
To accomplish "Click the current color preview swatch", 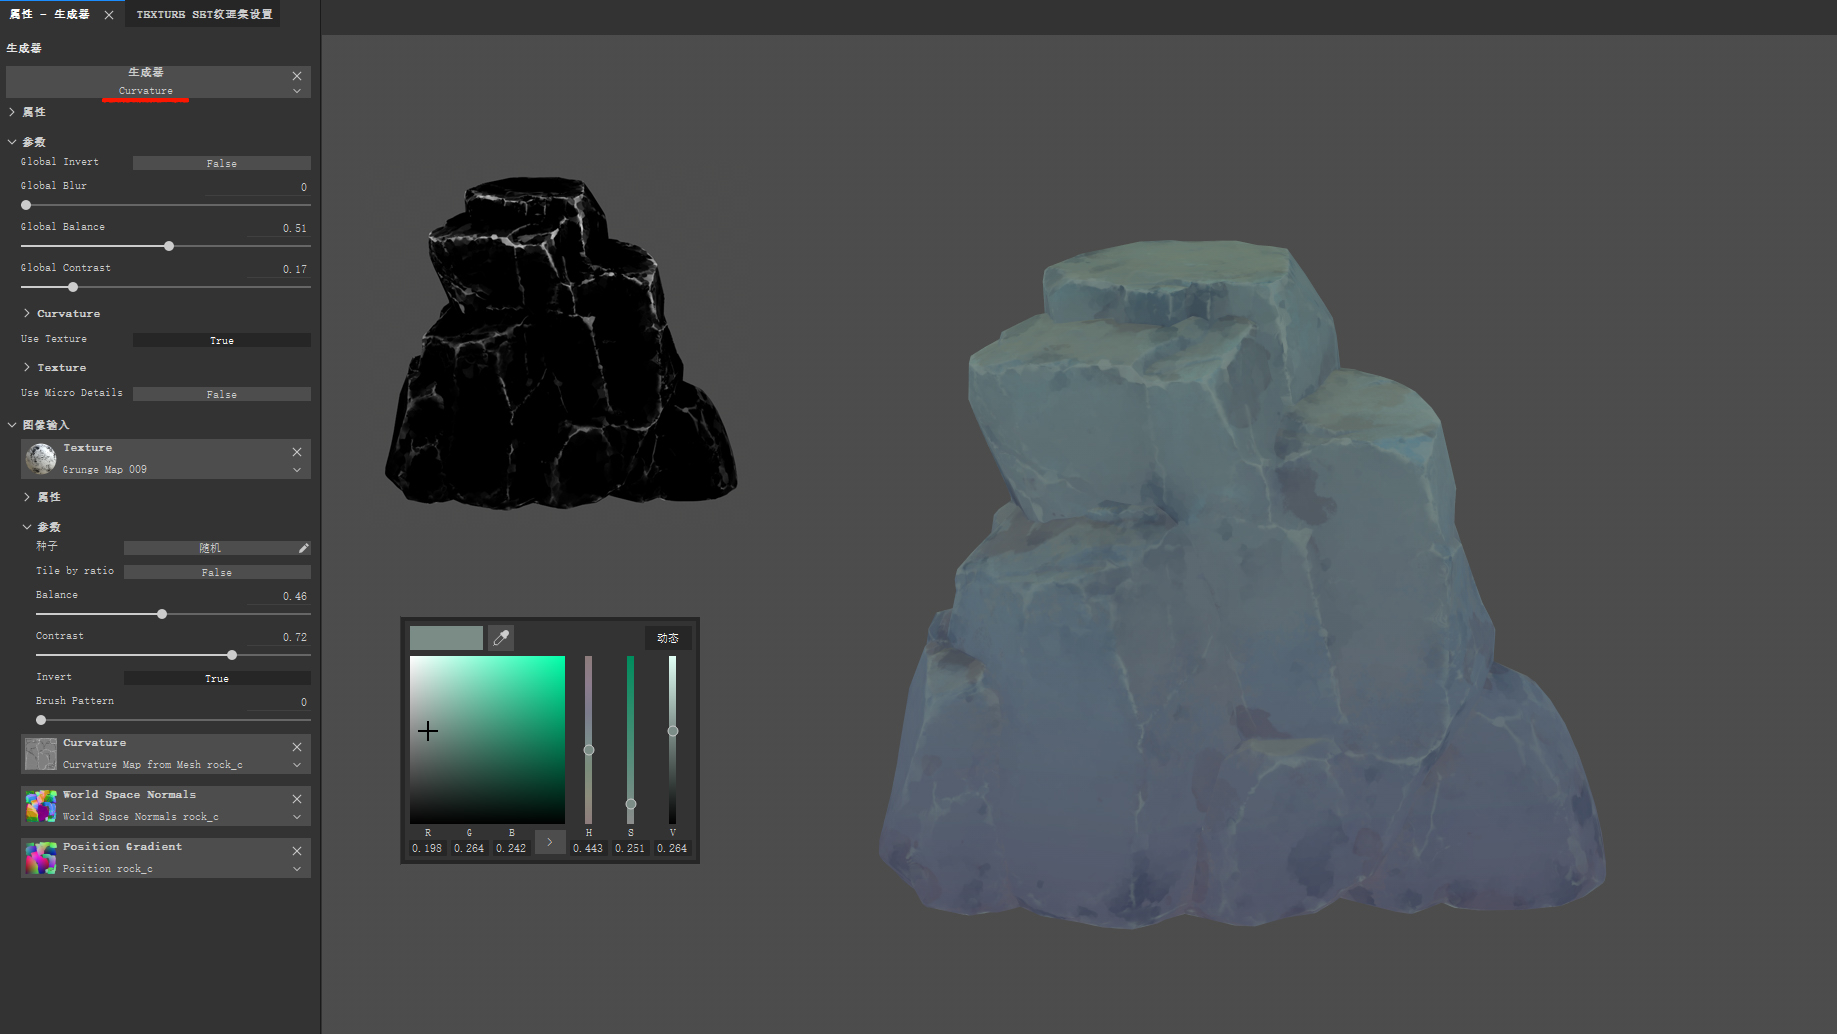I will click(x=446, y=638).
